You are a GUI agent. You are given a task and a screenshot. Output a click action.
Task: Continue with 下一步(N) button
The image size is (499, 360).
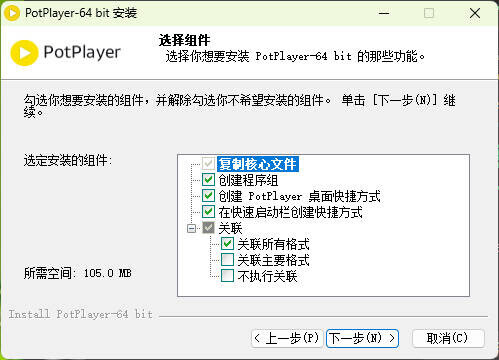click(x=362, y=338)
